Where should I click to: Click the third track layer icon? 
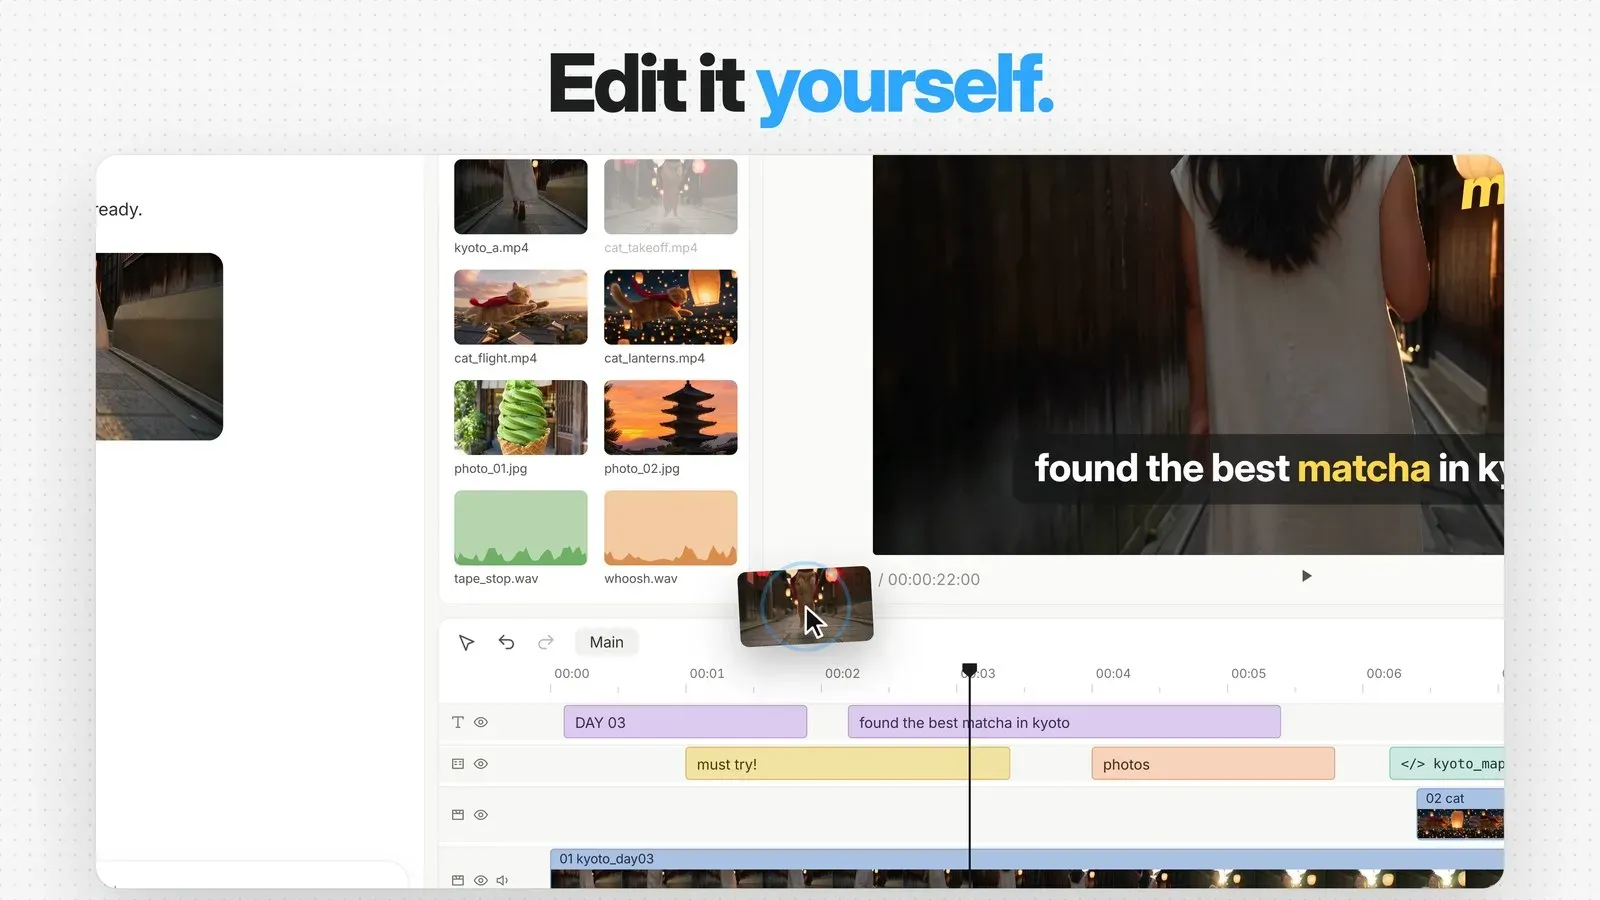pyautogui.click(x=458, y=815)
